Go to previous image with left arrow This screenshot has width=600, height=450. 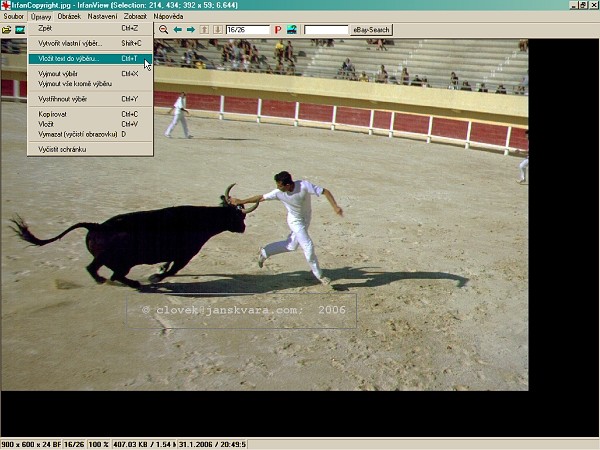(178, 30)
